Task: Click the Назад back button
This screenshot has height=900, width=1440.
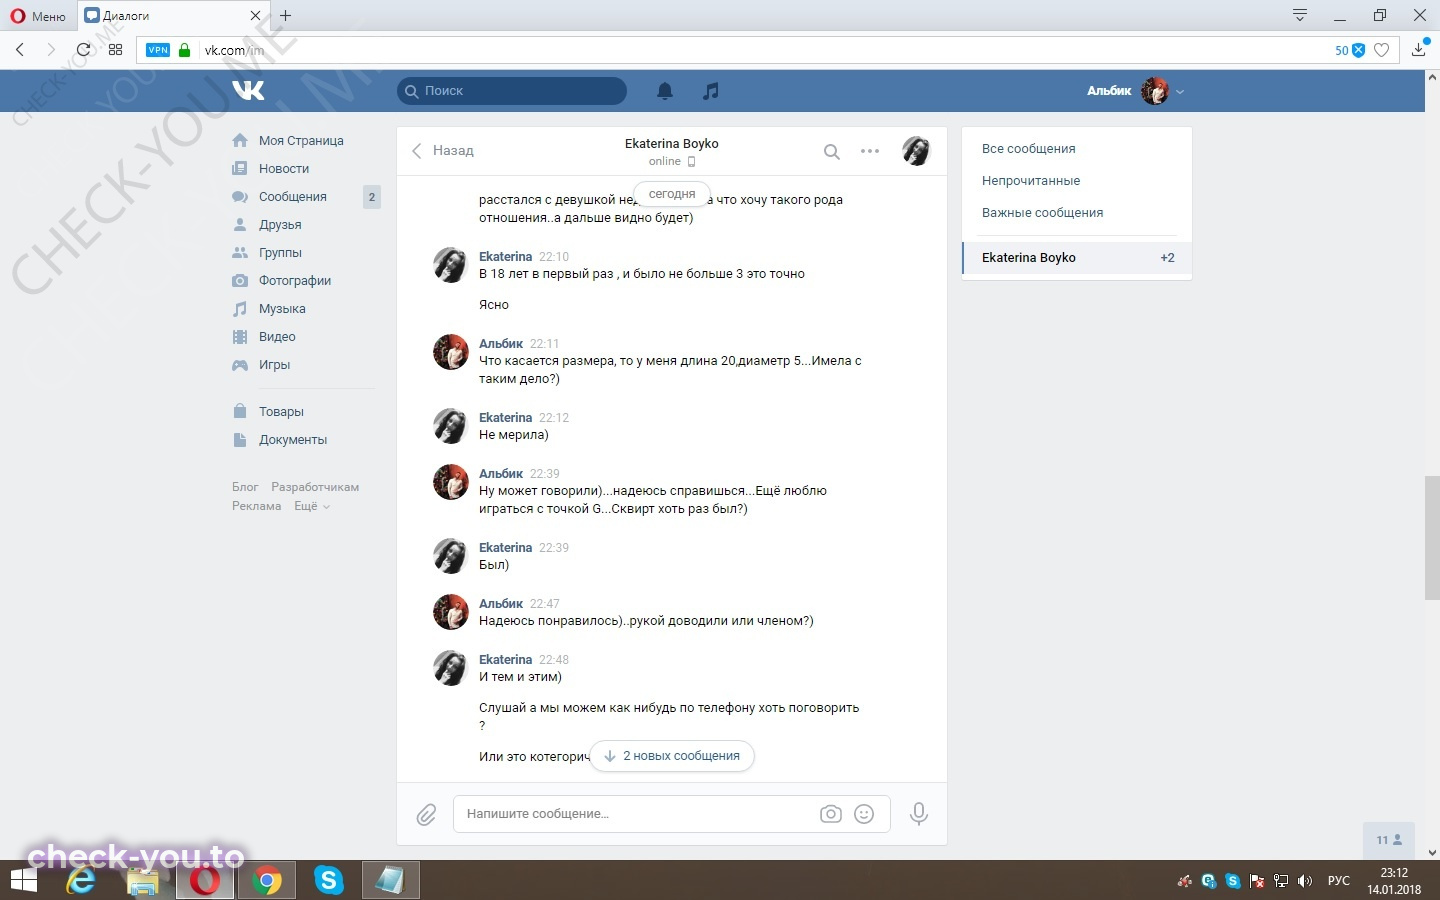Action: point(442,151)
